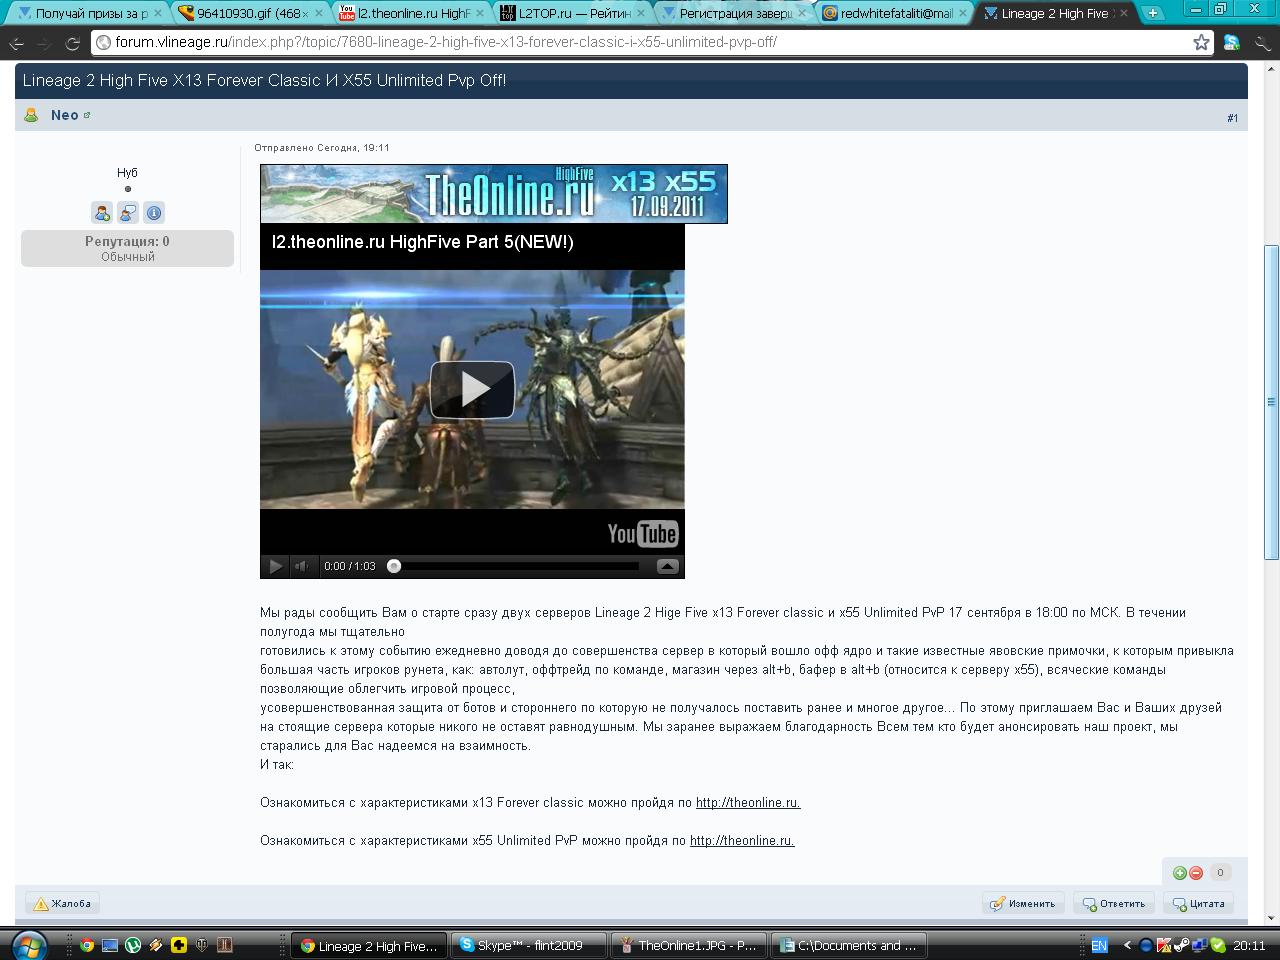Click the 'Репутация: 0' reputation box
The image size is (1280, 960).
coord(127,248)
